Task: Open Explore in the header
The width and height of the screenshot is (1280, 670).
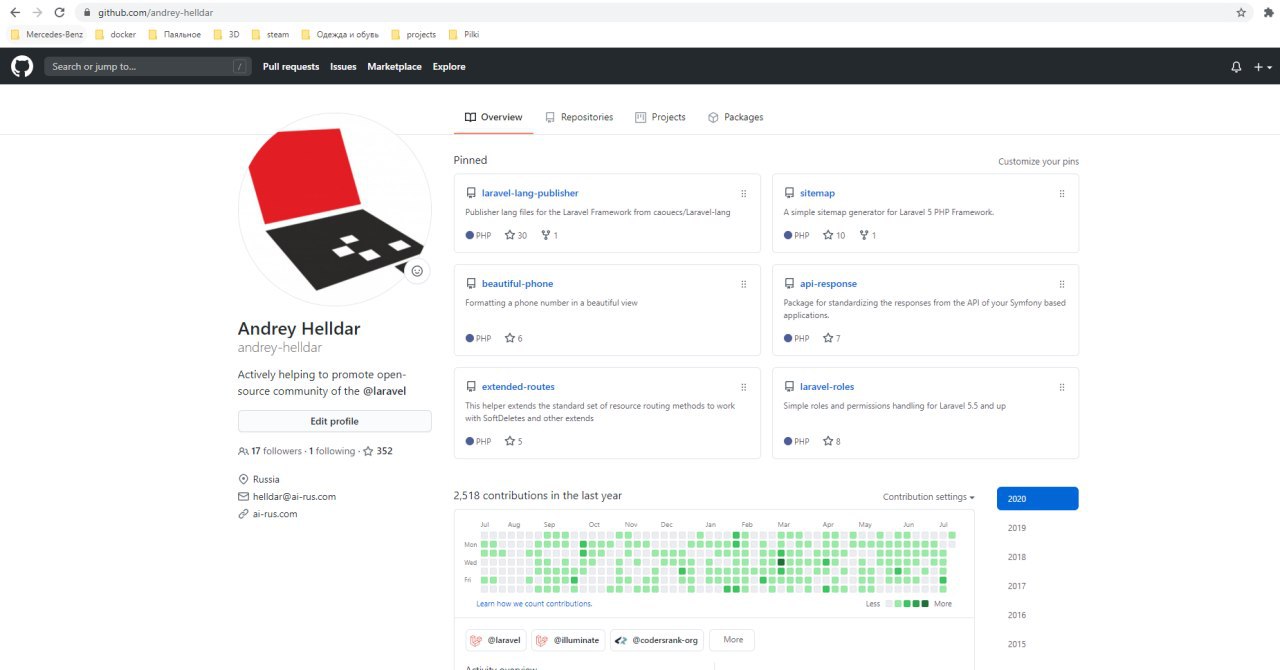Action: [x=449, y=67]
